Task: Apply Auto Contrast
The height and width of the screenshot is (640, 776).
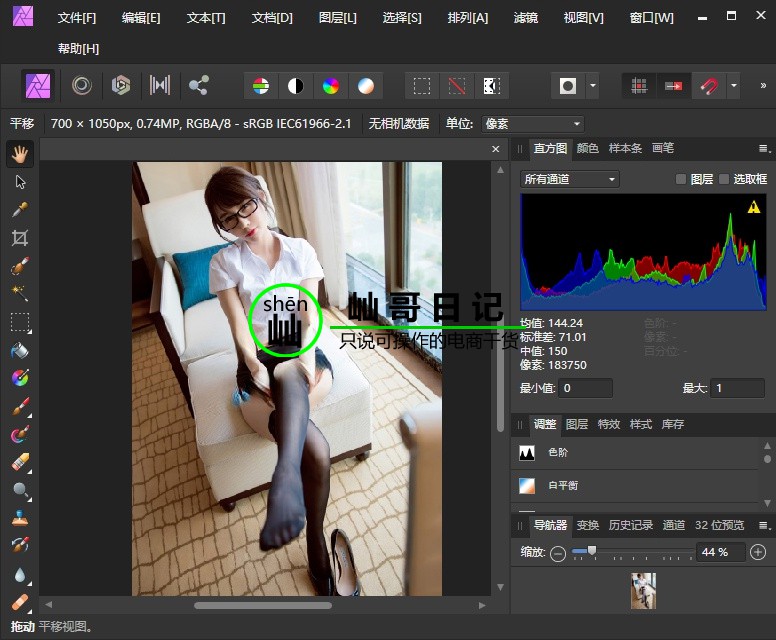Action: 295,86
